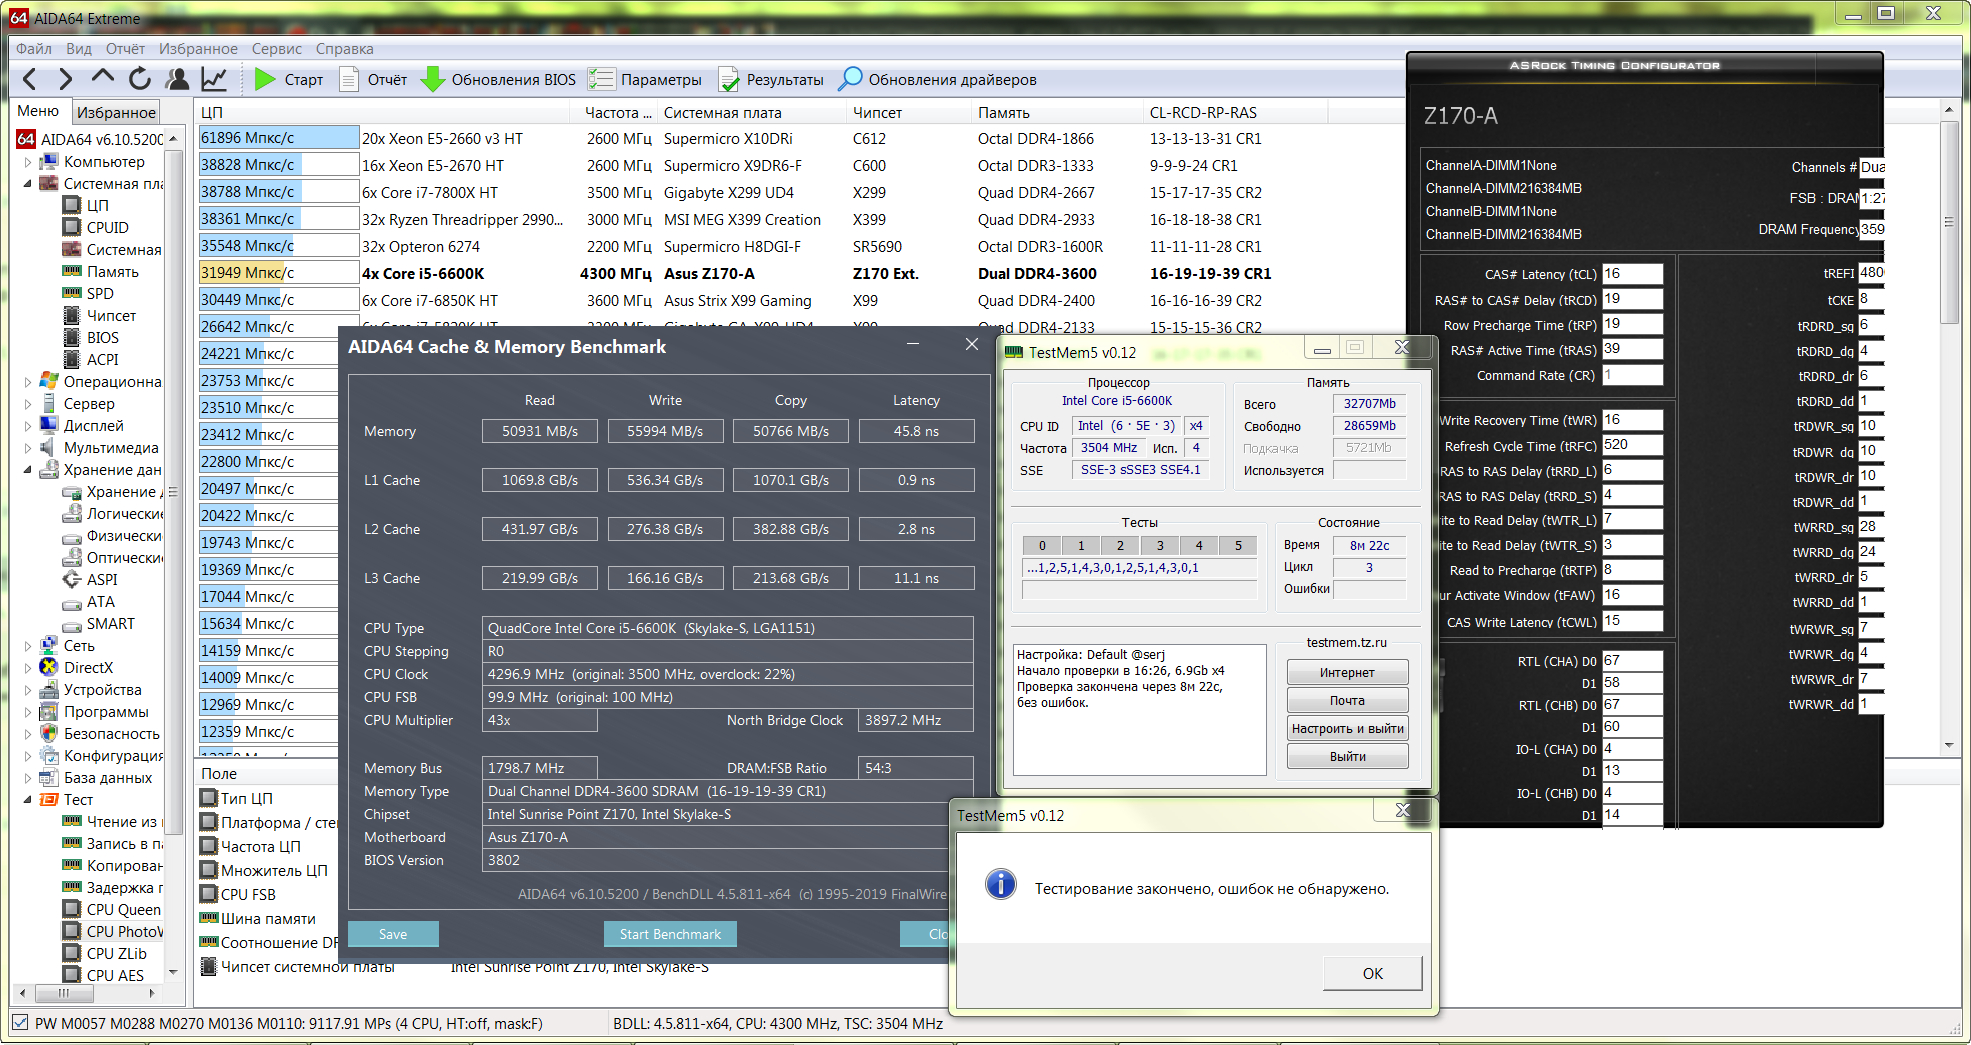Click the Start Benchmark button

(670, 934)
